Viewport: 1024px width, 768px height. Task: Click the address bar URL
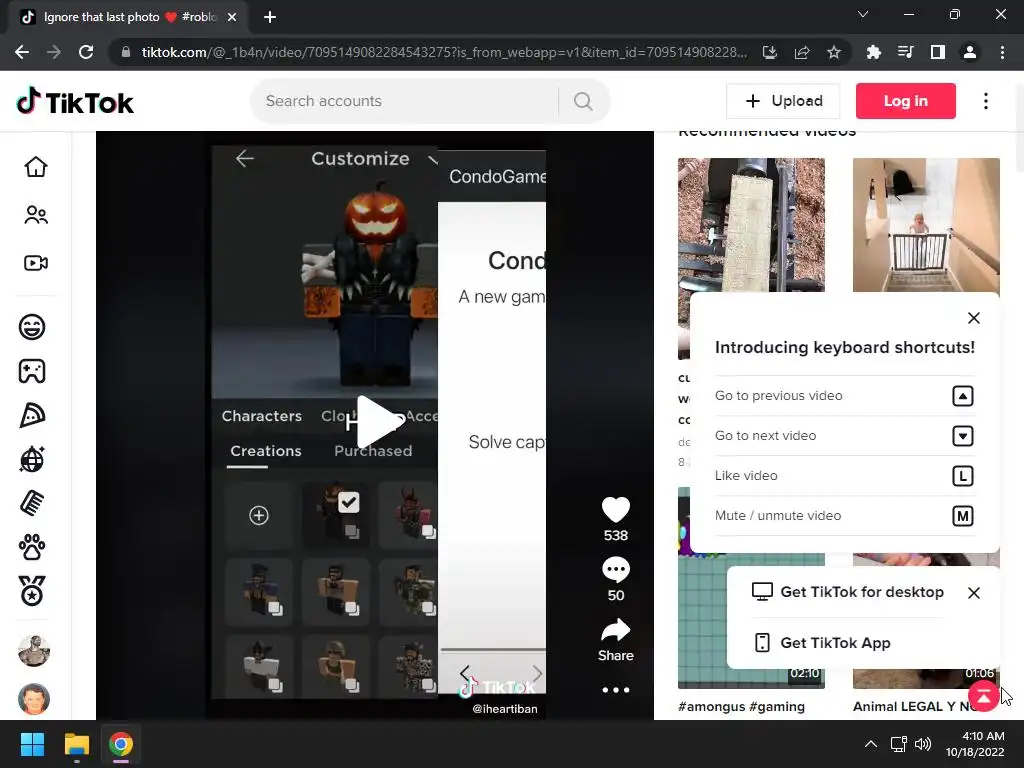coord(444,52)
